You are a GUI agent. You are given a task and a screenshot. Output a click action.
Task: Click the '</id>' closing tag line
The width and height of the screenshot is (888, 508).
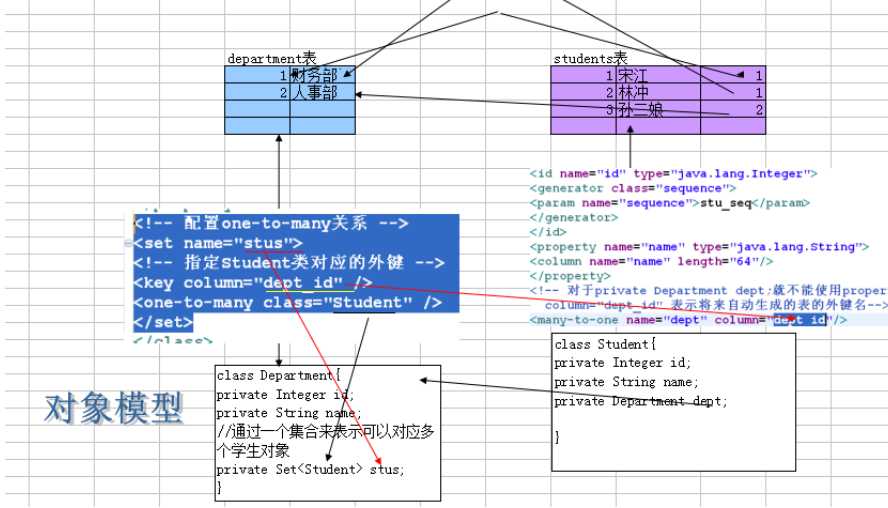click(x=548, y=232)
